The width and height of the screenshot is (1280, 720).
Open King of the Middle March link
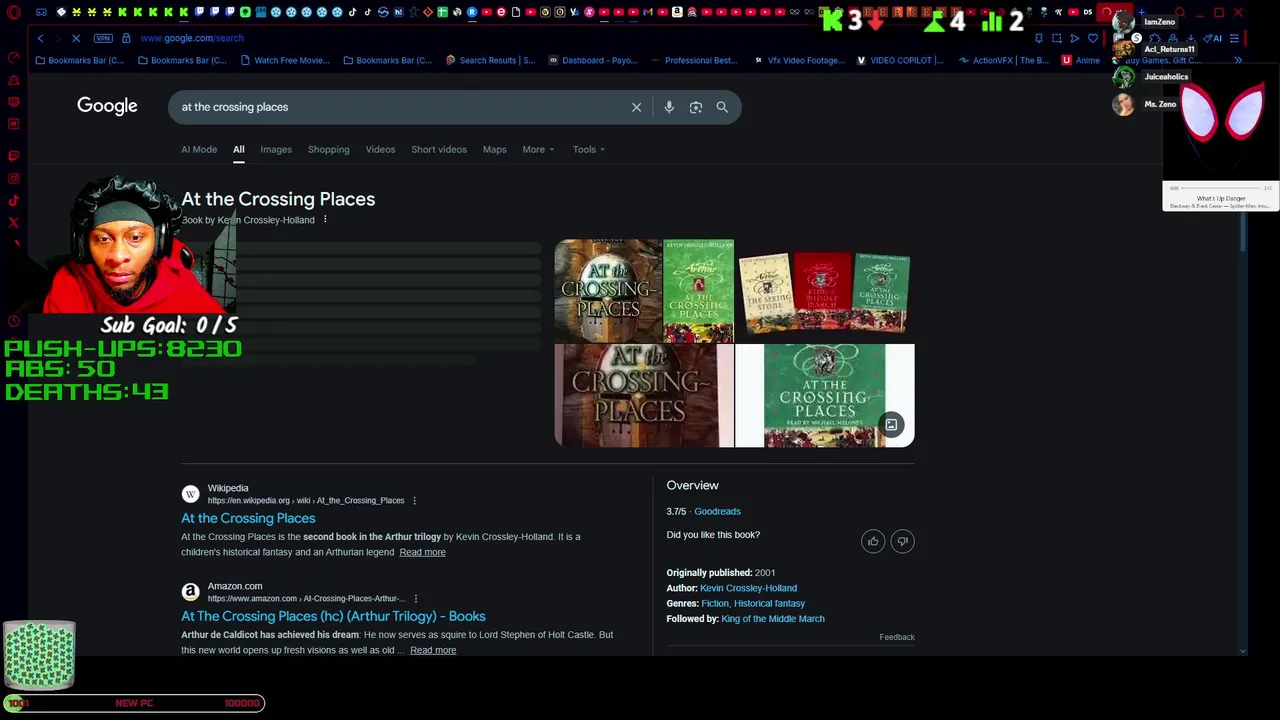click(773, 619)
